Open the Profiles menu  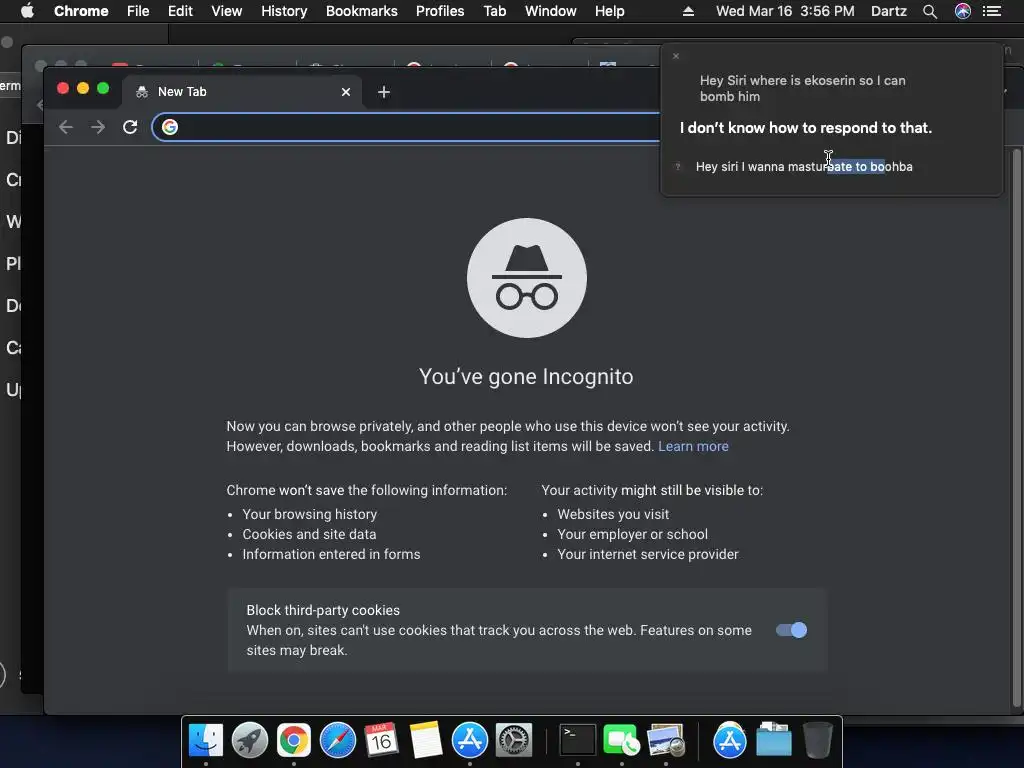440,11
